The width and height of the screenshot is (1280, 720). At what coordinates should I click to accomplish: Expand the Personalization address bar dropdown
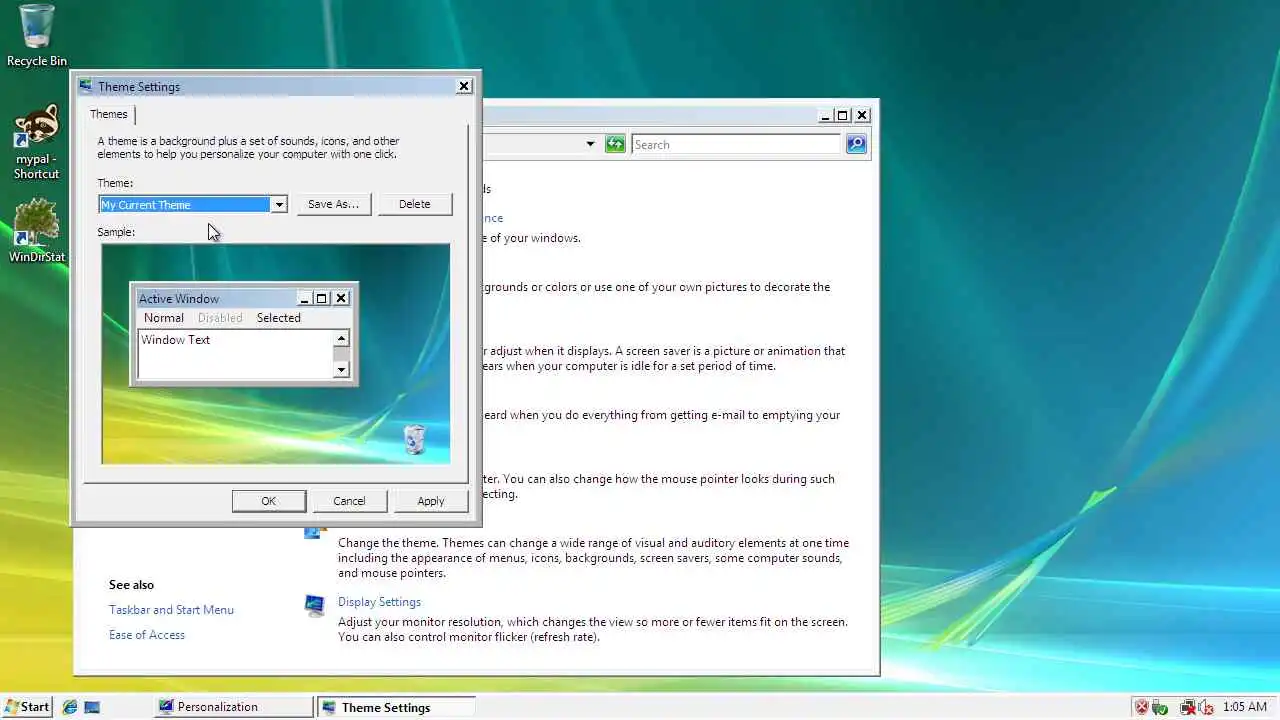click(590, 144)
